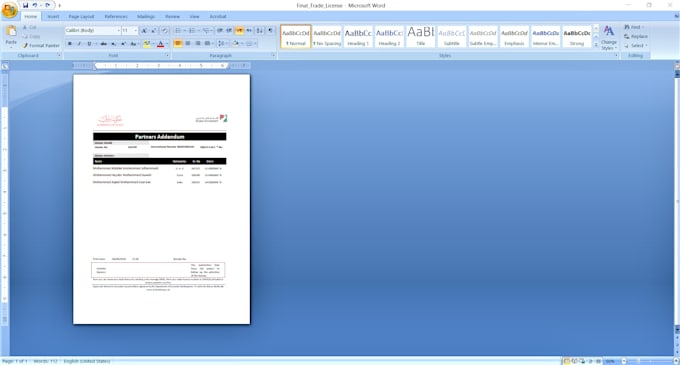Viewport: 680px width, 365px height.
Task: Apply red font color
Action: [x=160, y=44]
